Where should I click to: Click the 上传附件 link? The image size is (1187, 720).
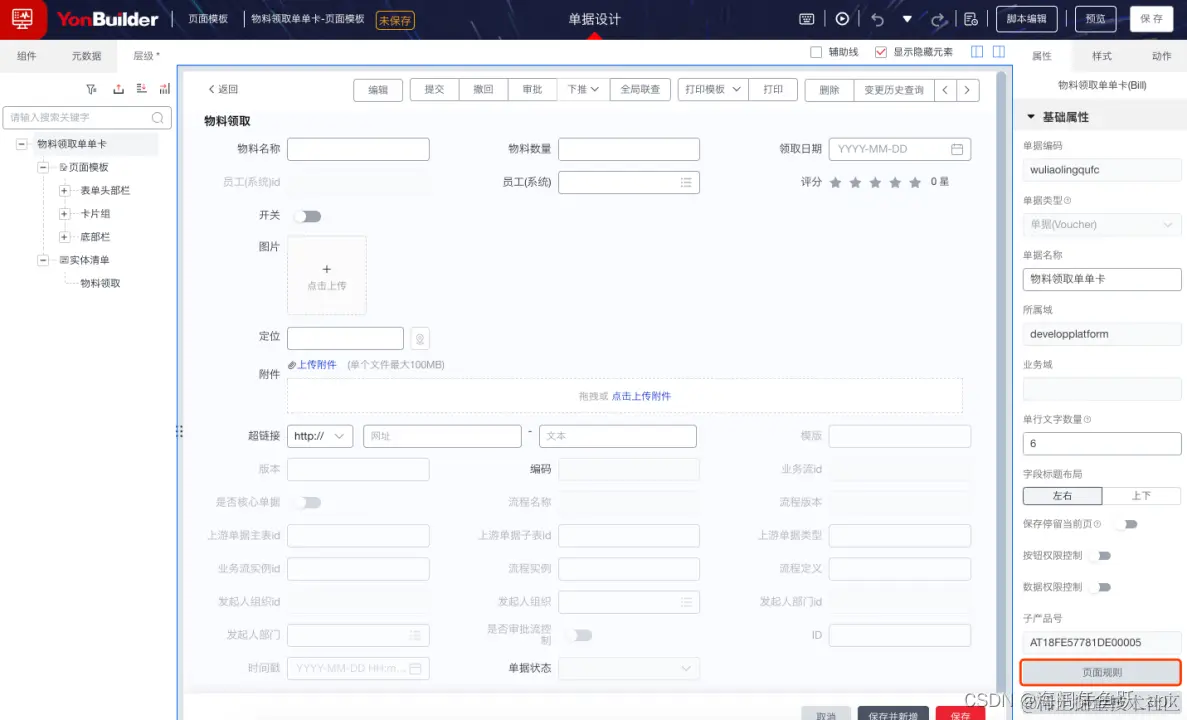(x=316, y=365)
